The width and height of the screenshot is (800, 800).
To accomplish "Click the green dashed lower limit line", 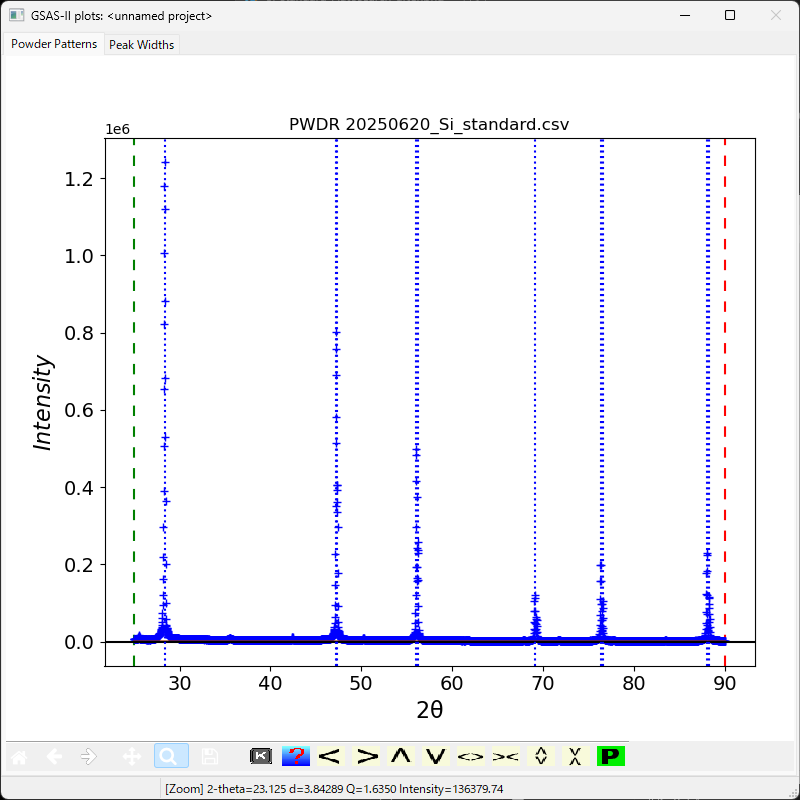I will 134,400.
